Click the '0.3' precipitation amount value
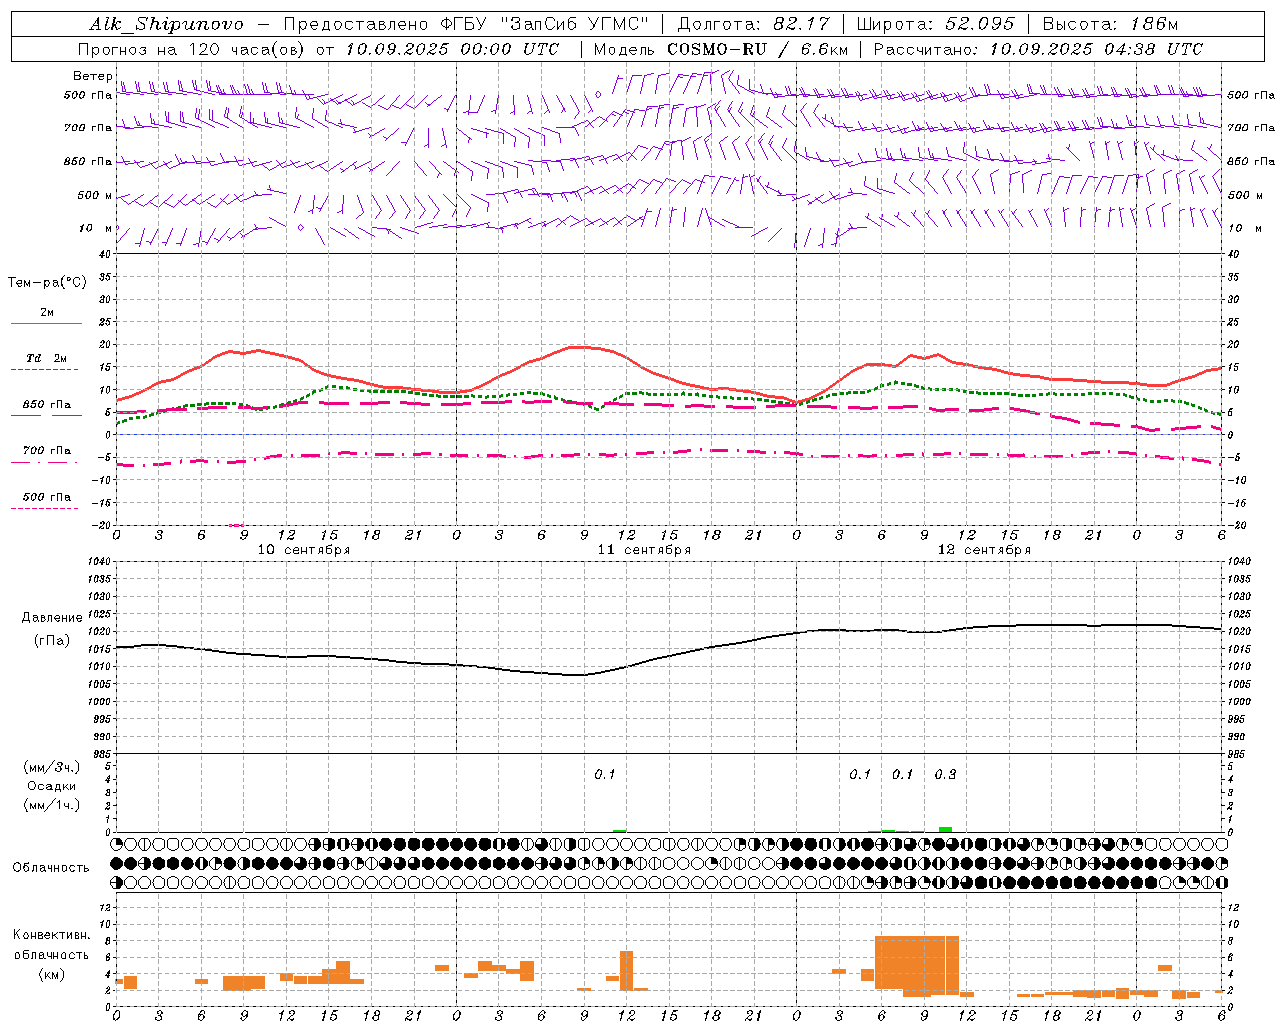 coord(945,775)
